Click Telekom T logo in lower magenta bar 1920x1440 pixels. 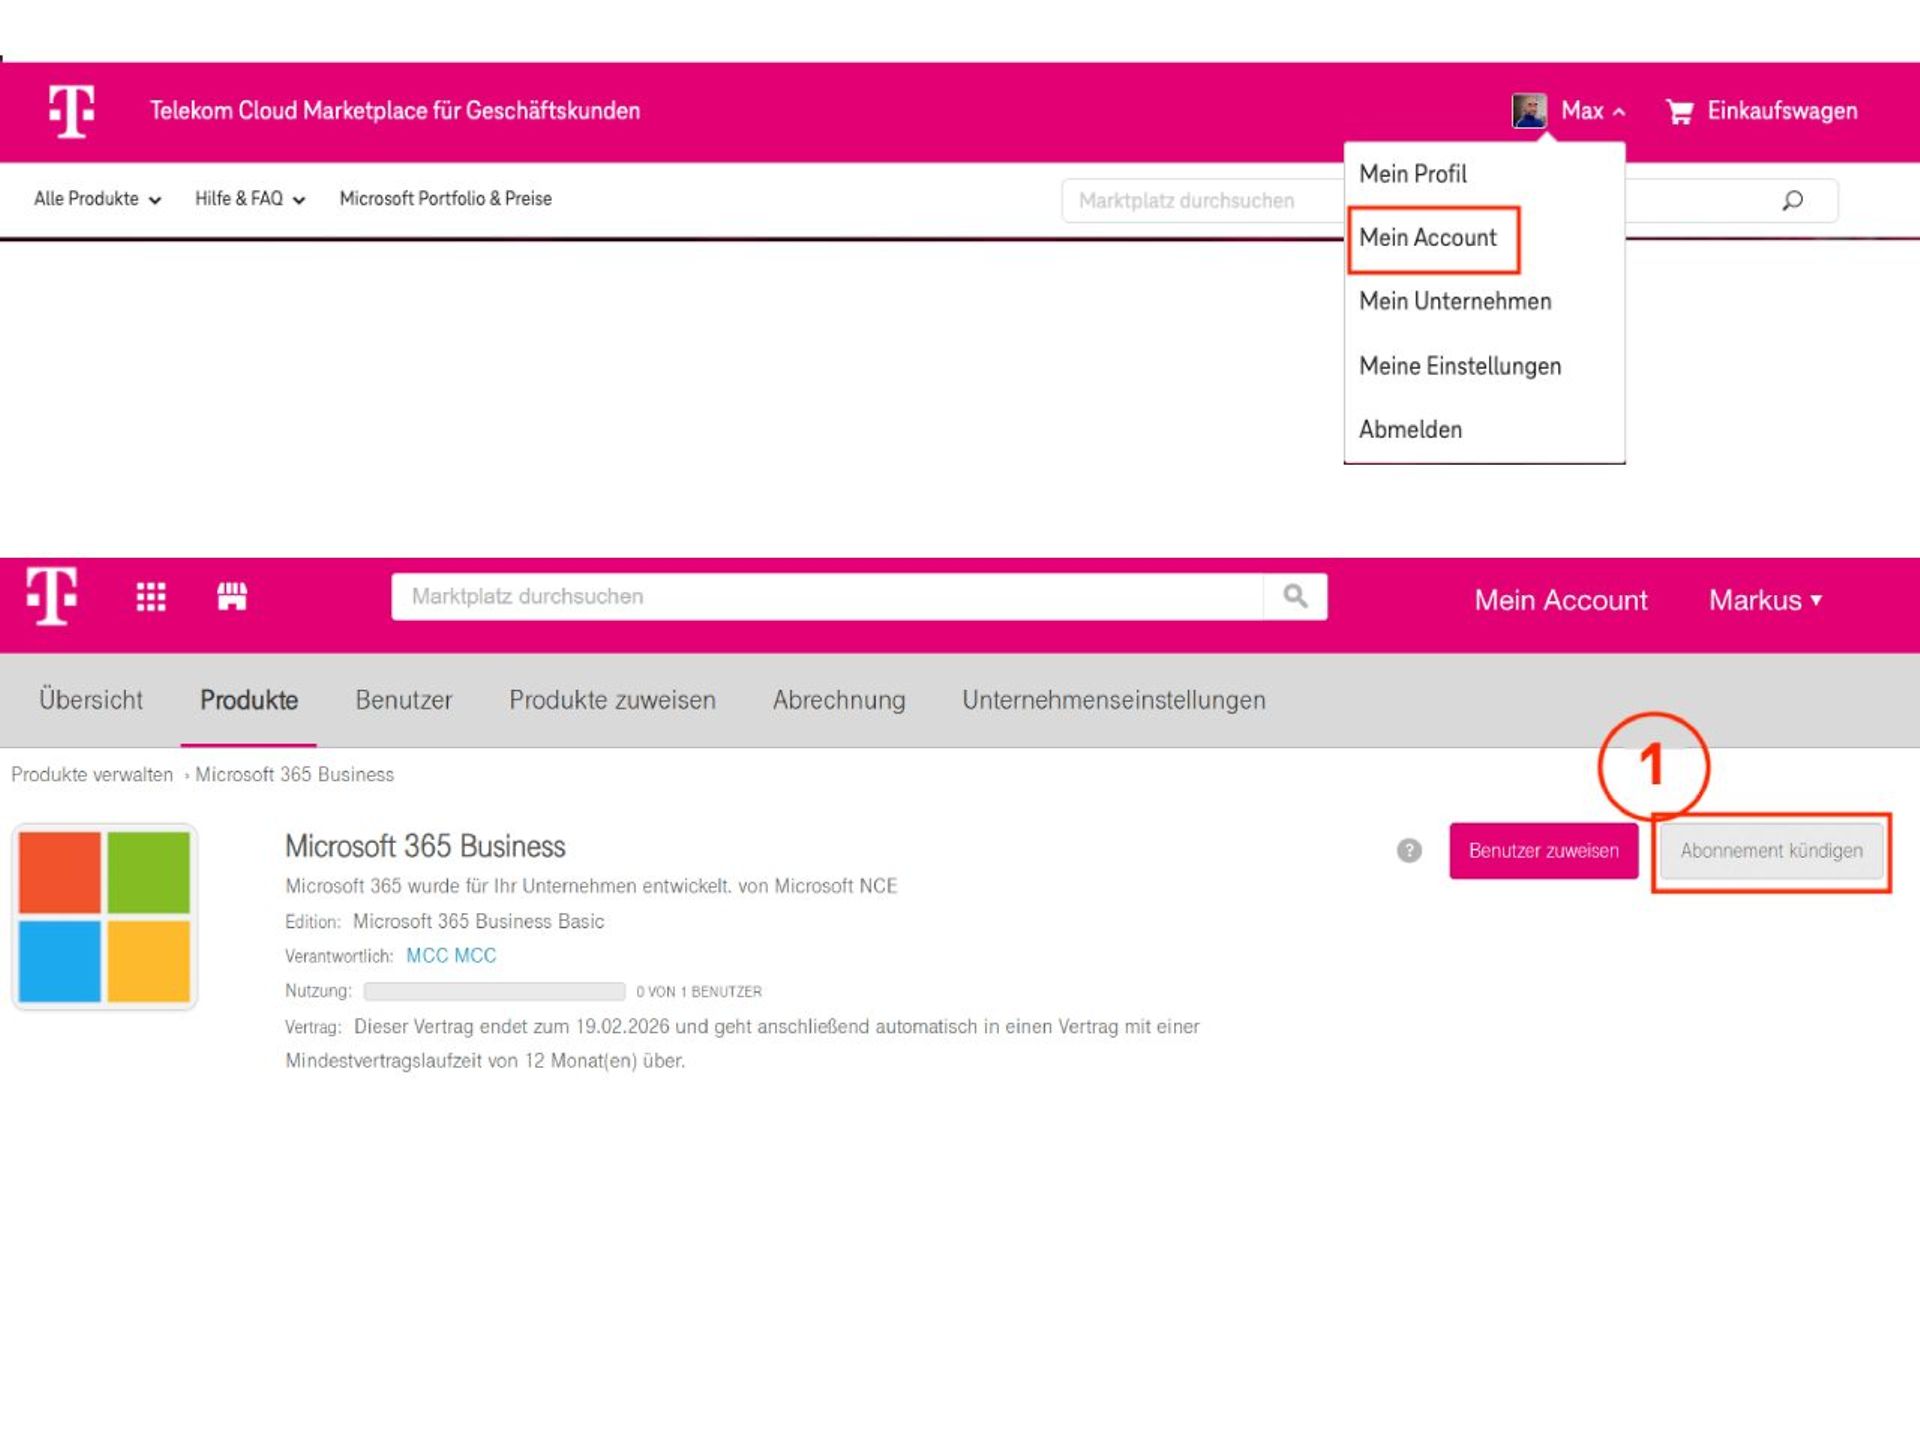(52, 596)
